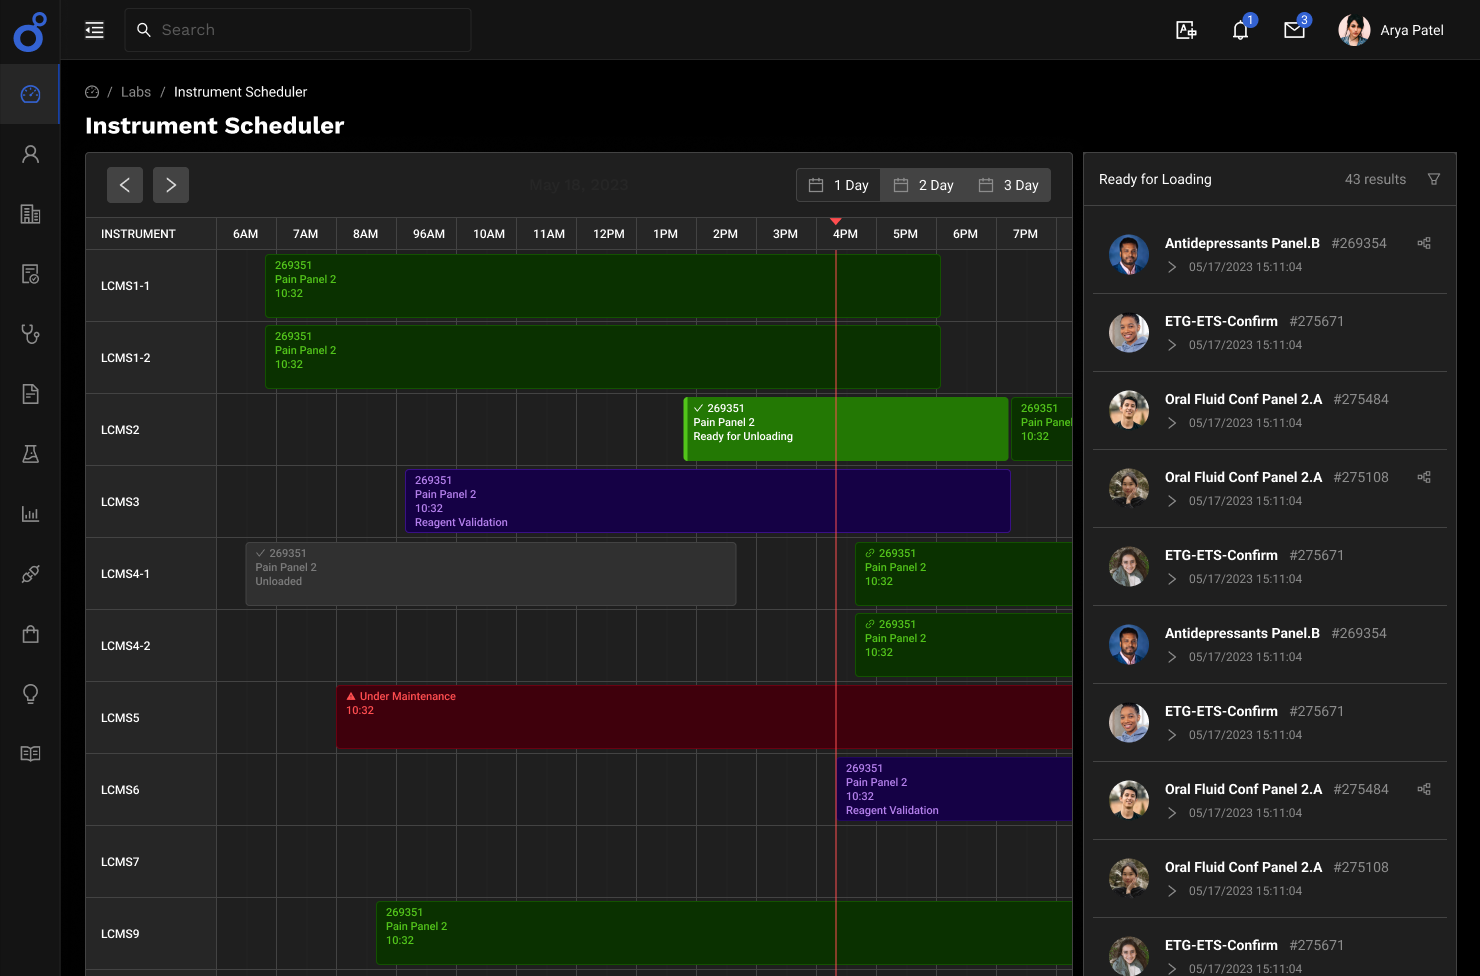The image size is (1480, 976).
Task: Open the shopping bag icon in the sidebar
Action: click(30, 634)
